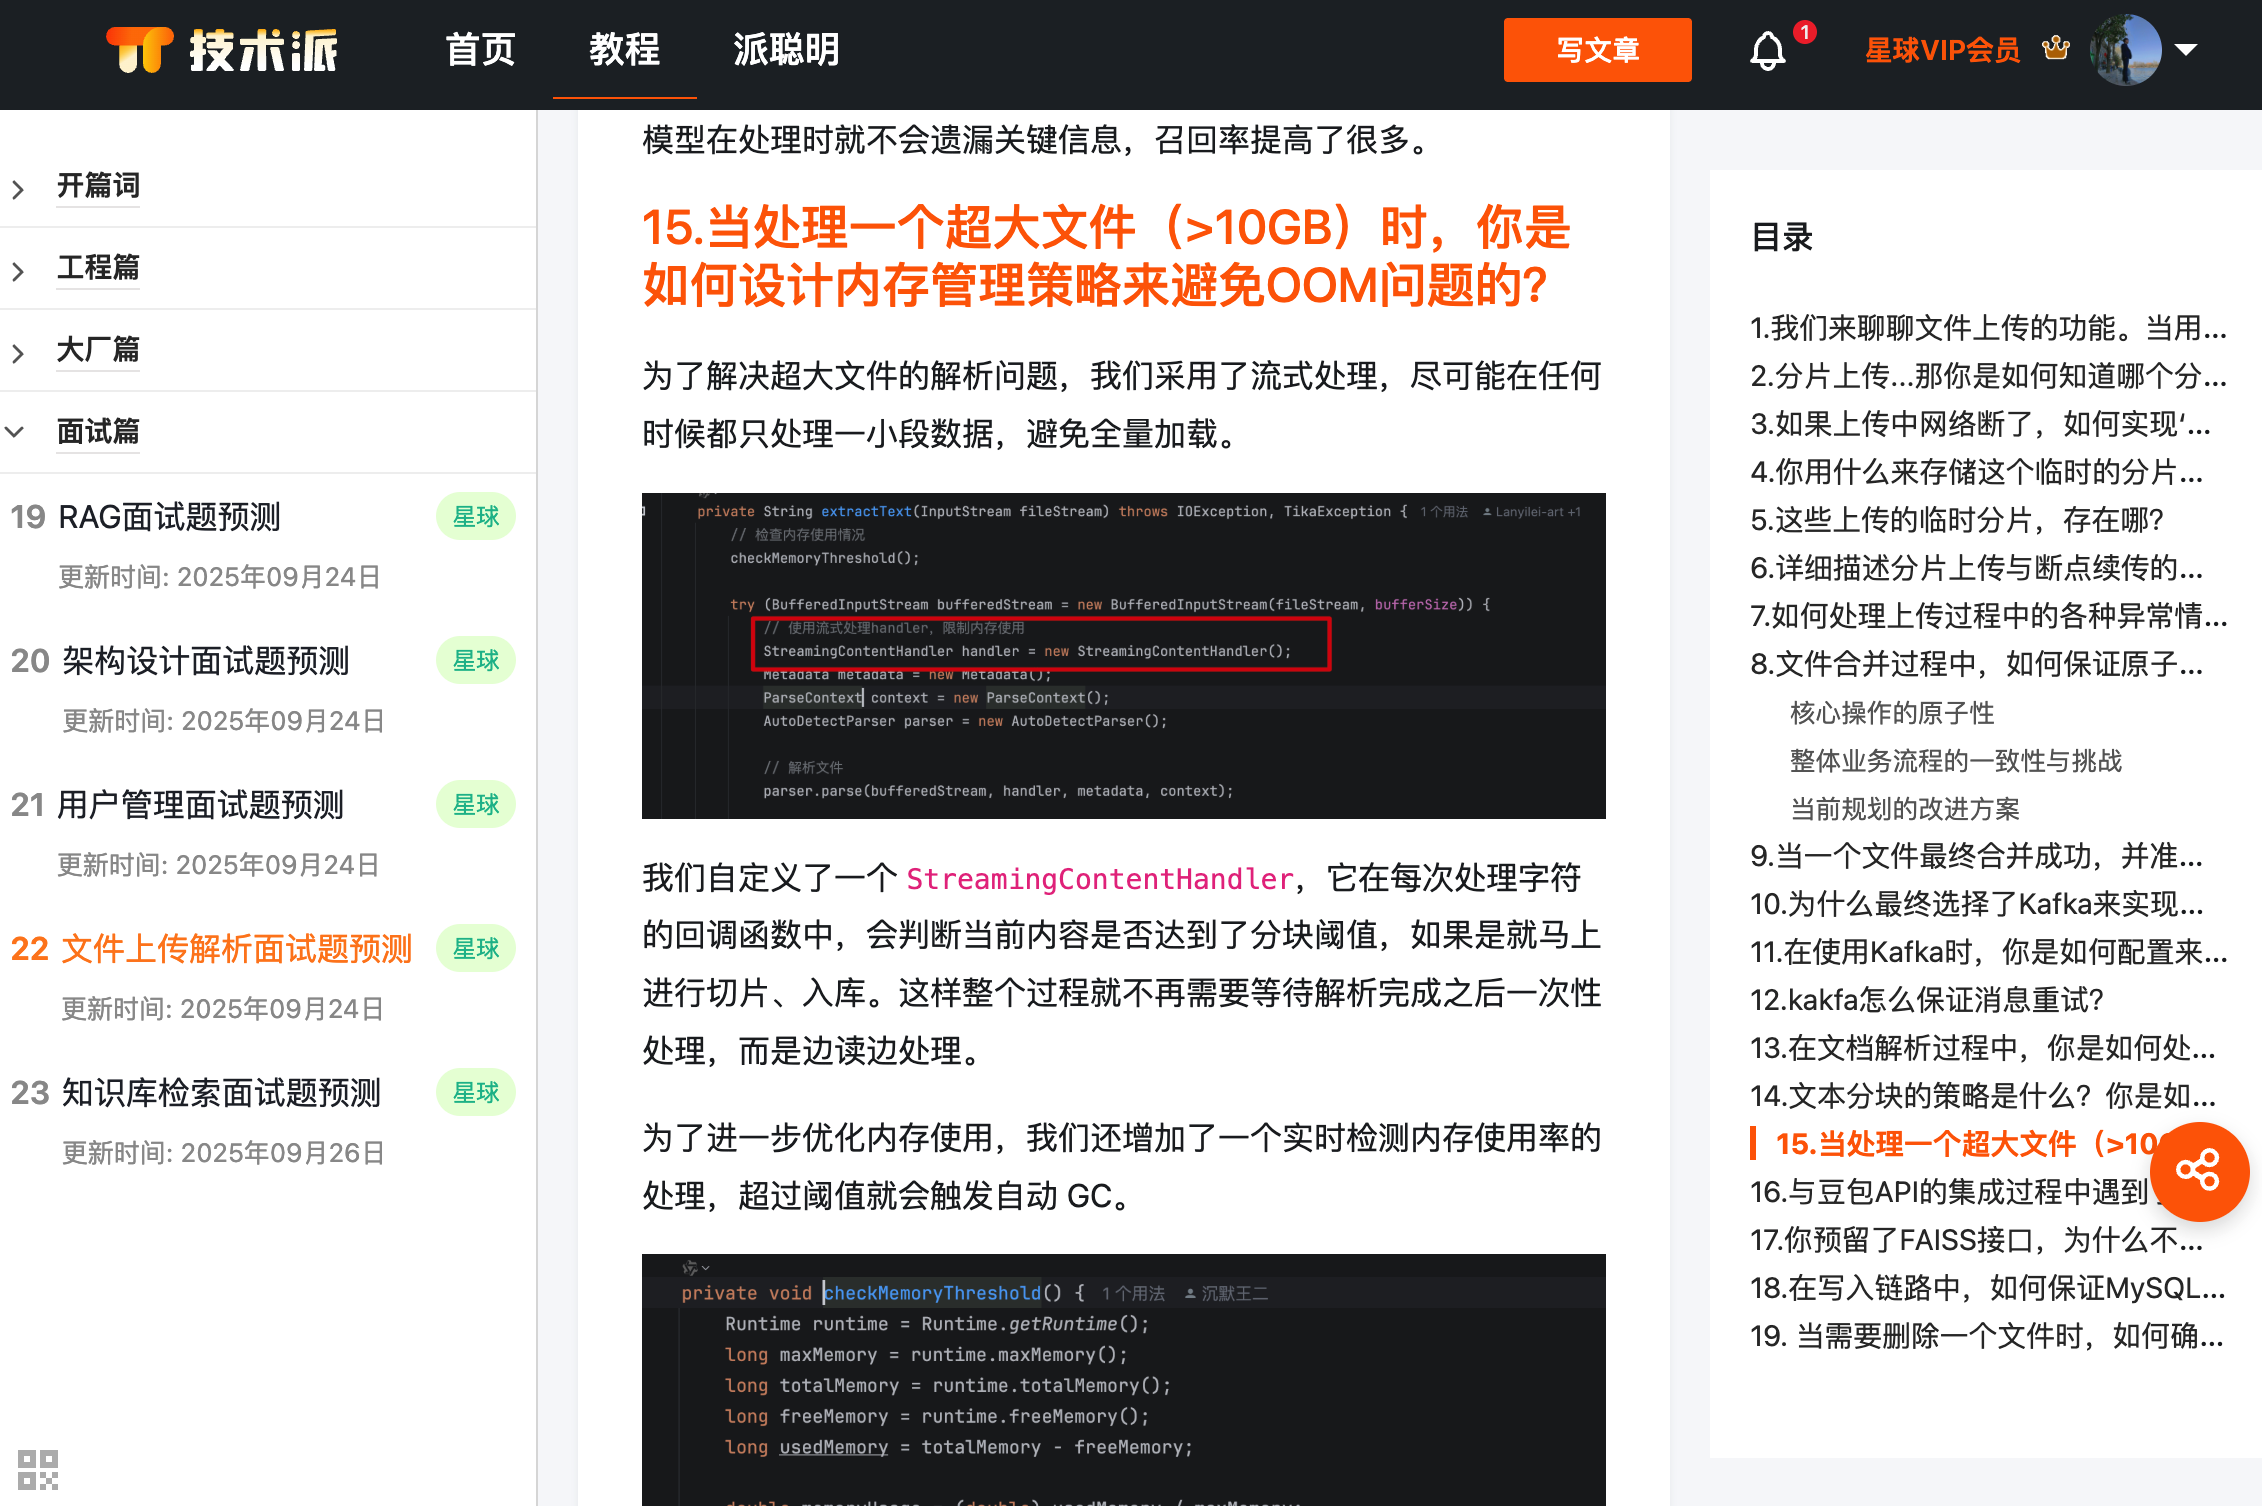Jump to TOC item 12 about kafka retries
The image size is (2262, 1506).
tap(1927, 1000)
